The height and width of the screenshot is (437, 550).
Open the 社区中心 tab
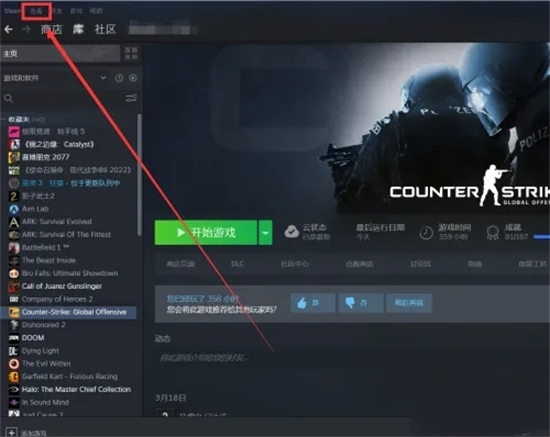[x=295, y=264]
